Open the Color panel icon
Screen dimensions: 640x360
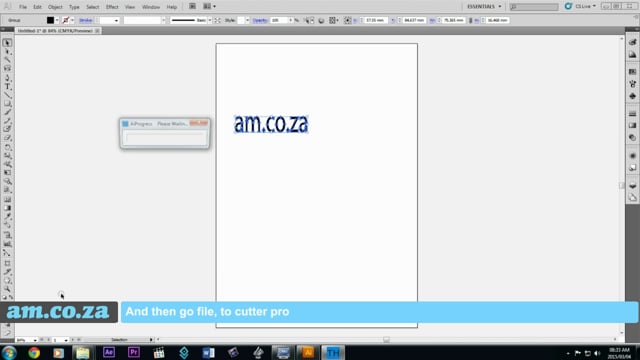coord(632,42)
